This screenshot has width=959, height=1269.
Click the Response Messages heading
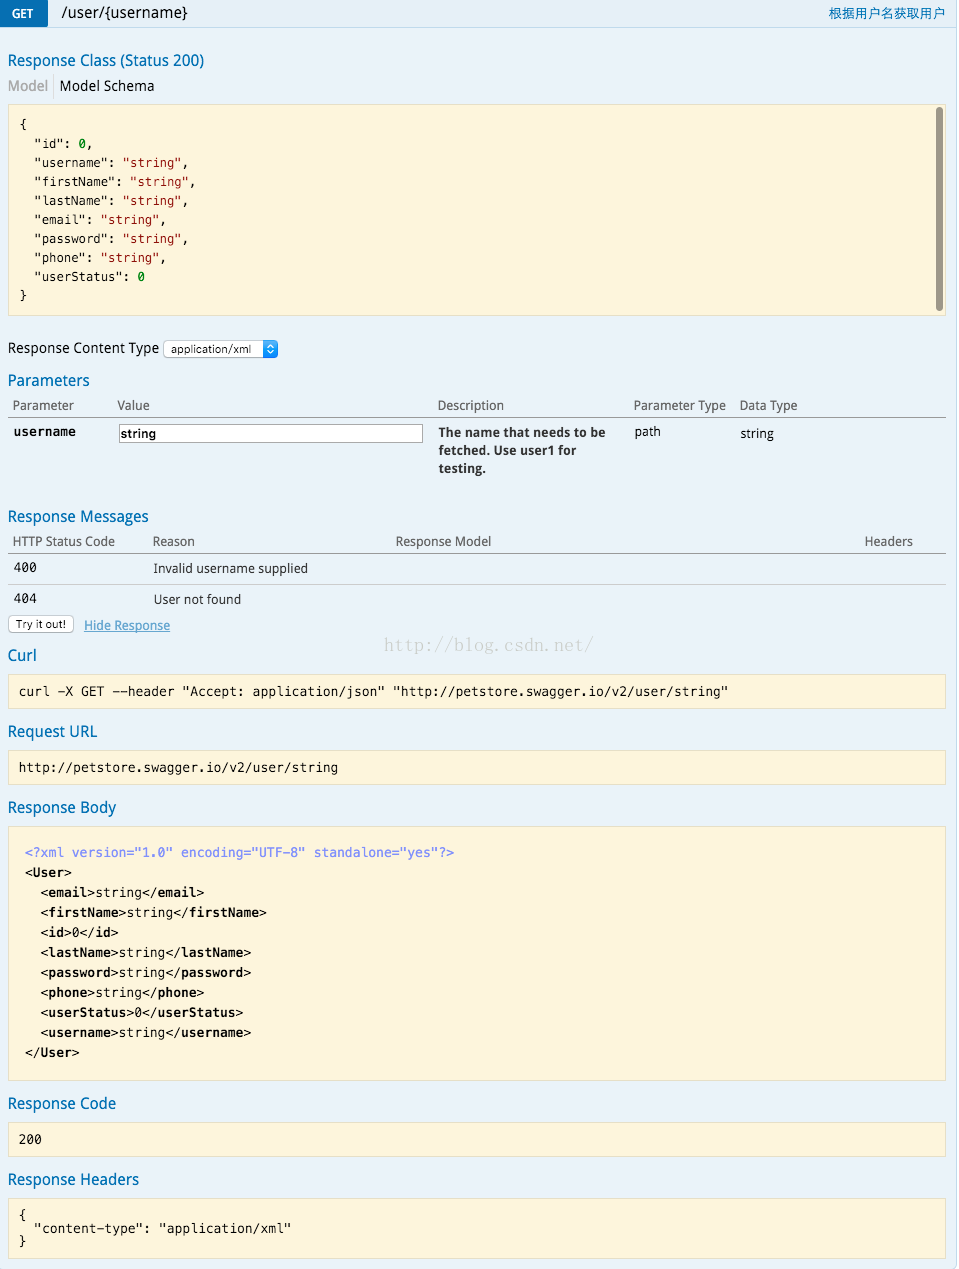pyautogui.click(x=78, y=517)
